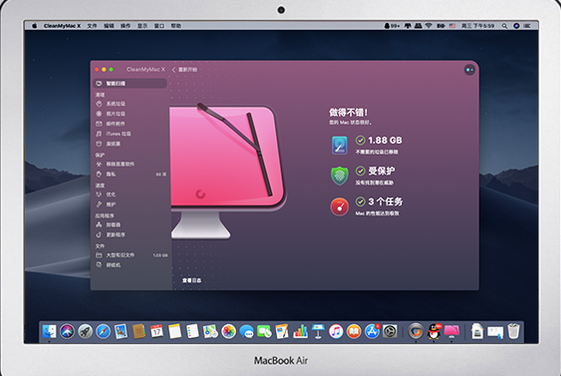
Task: Click the 1.88 GB result text
Action: coord(385,140)
